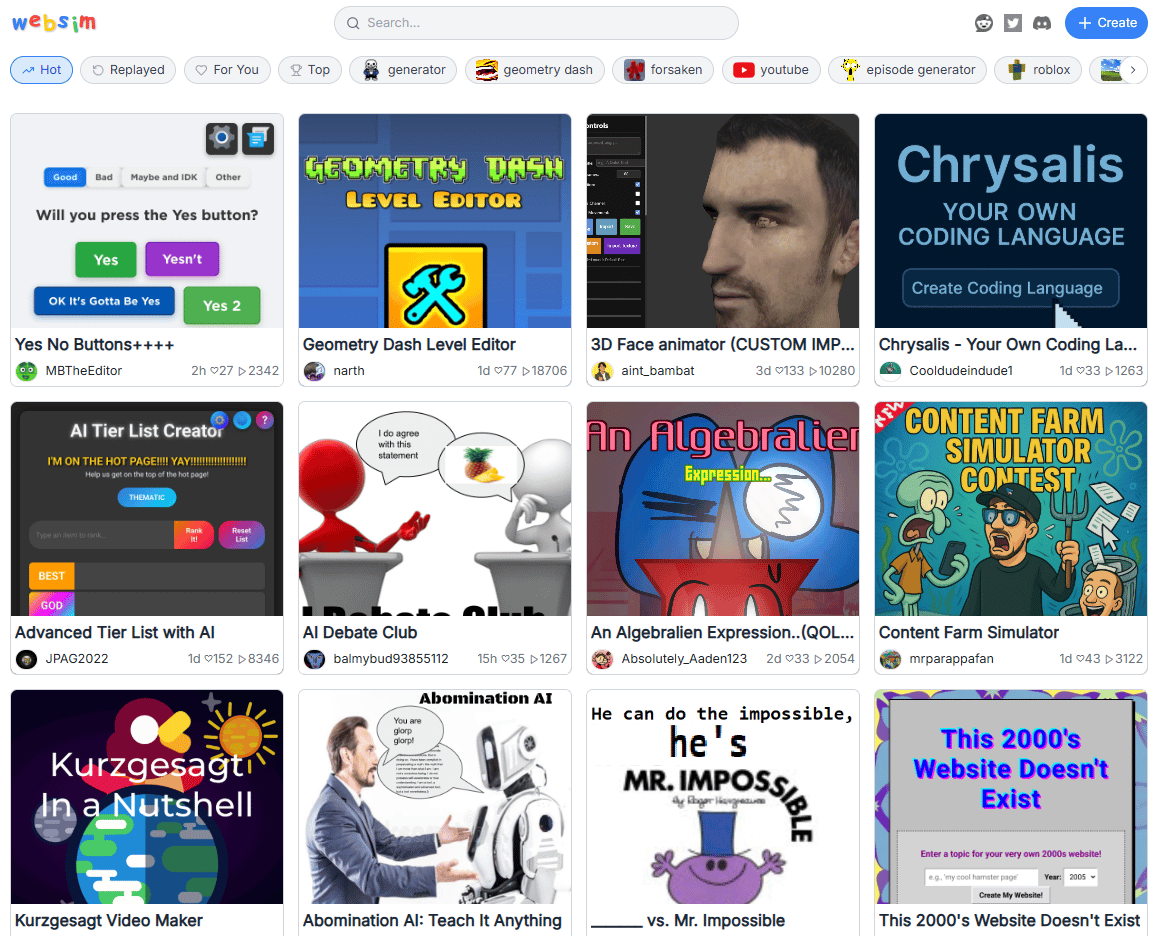Click JPAG2022's avatar icon
1157x936 pixels.
(27, 658)
